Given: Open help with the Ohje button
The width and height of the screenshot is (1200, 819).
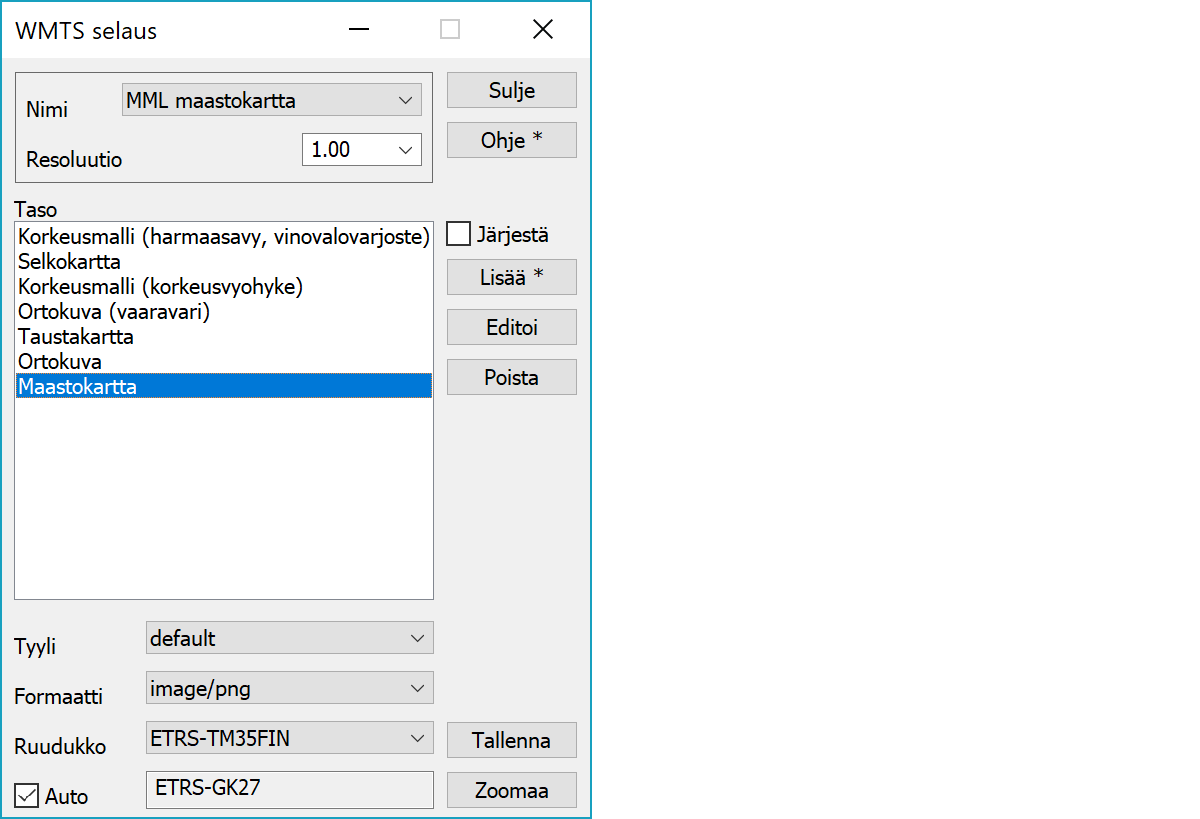Looking at the screenshot, I should 511,140.
